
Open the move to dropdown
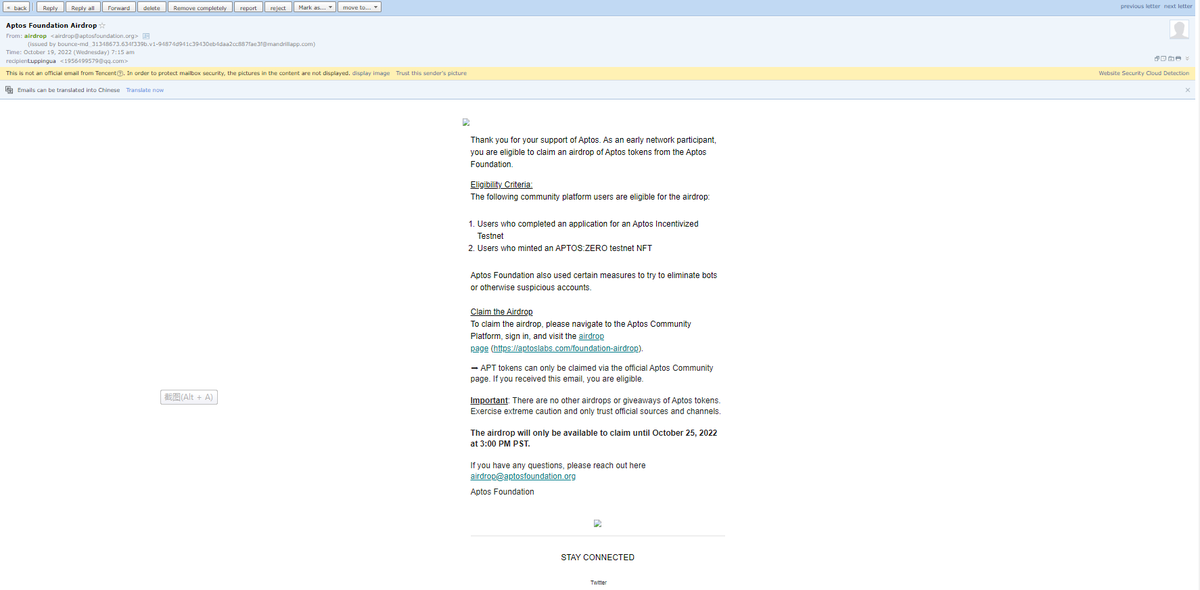[x=360, y=7]
